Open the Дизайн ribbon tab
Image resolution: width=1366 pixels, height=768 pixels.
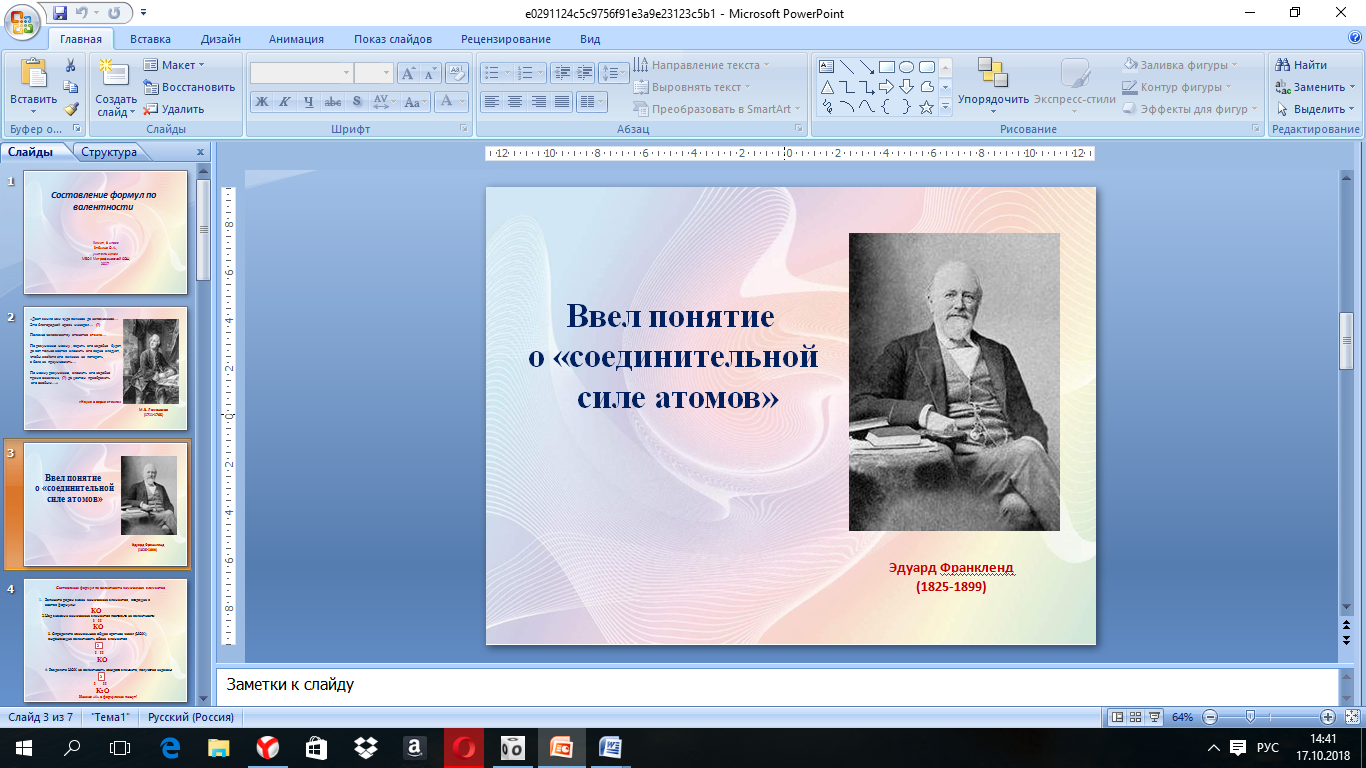220,39
